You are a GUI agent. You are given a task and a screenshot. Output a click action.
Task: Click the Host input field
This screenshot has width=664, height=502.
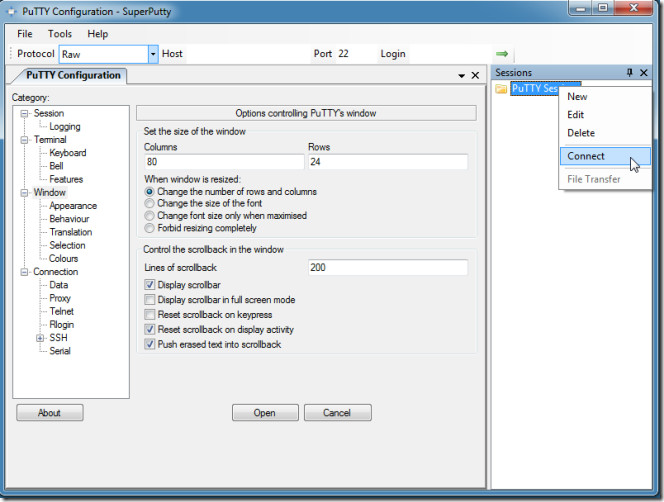[248, 54]
